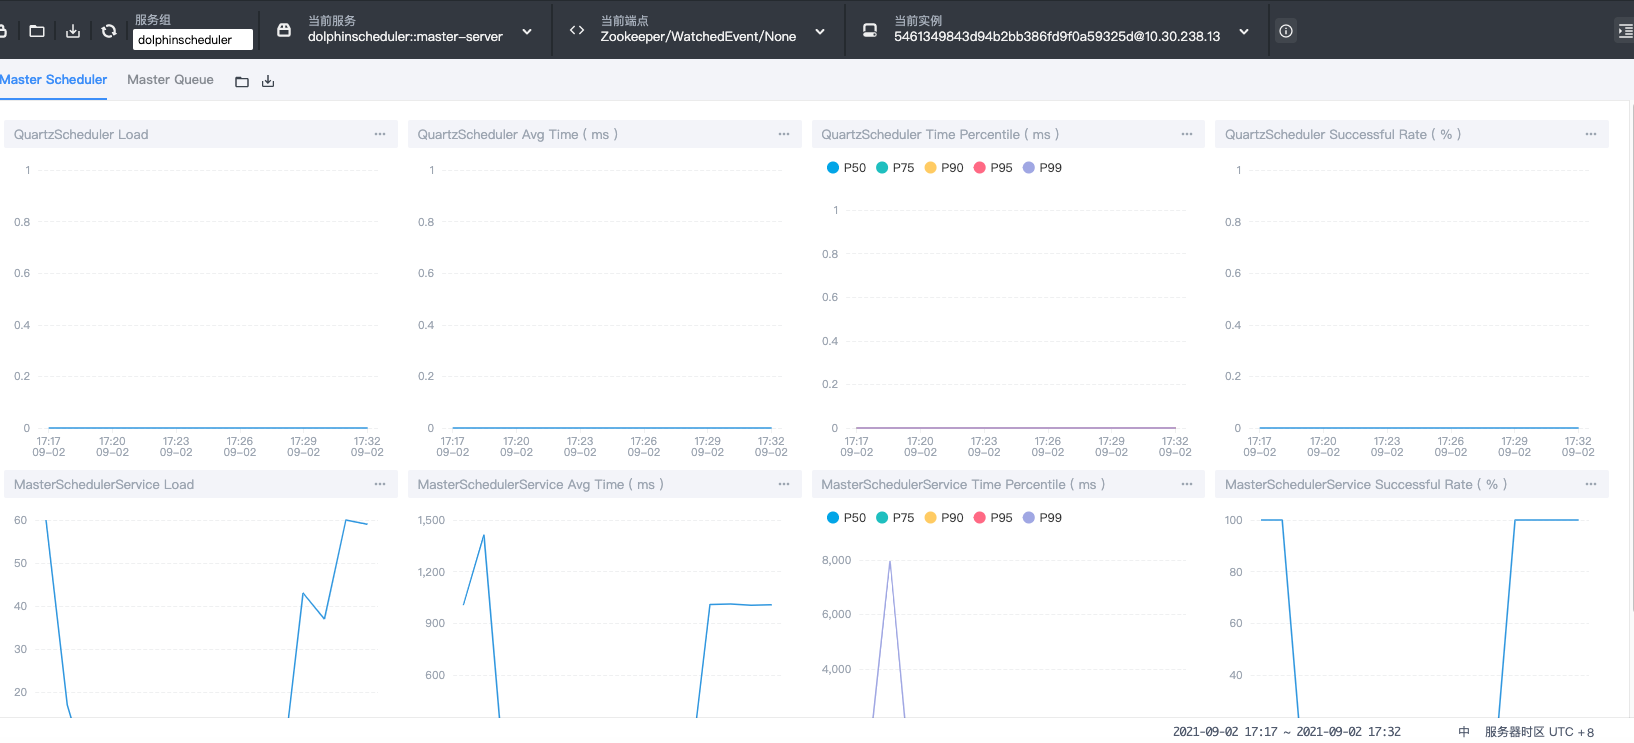Open more options for MasterSchedulerService Load panel

point(380,484)
